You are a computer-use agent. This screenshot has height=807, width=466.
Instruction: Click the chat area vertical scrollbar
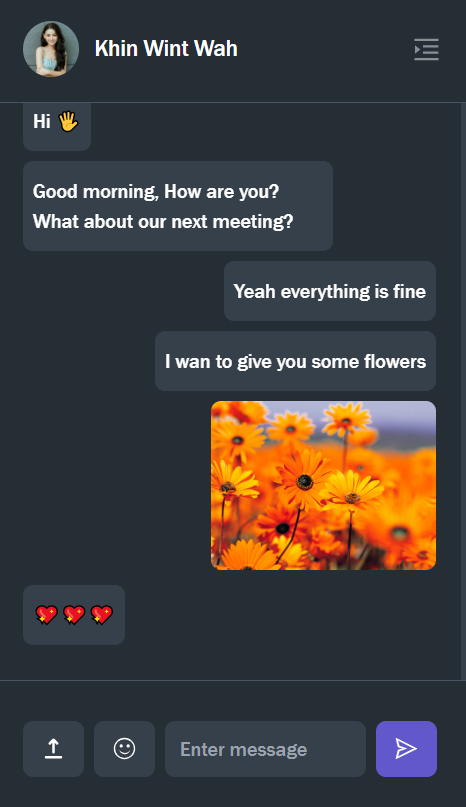pos(463,391)
